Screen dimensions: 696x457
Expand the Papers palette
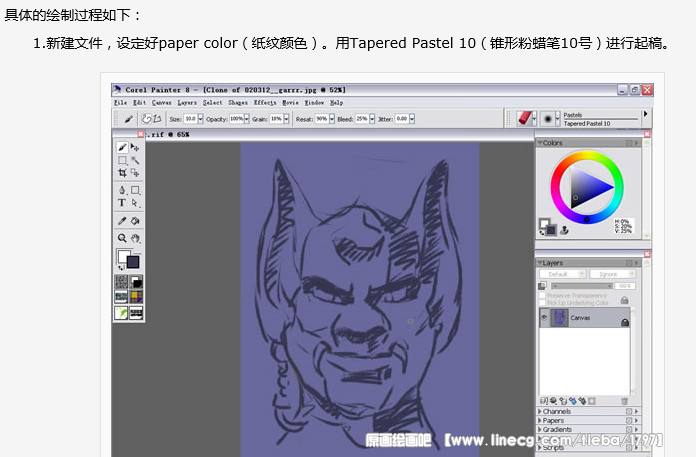[x=540, y=420]
